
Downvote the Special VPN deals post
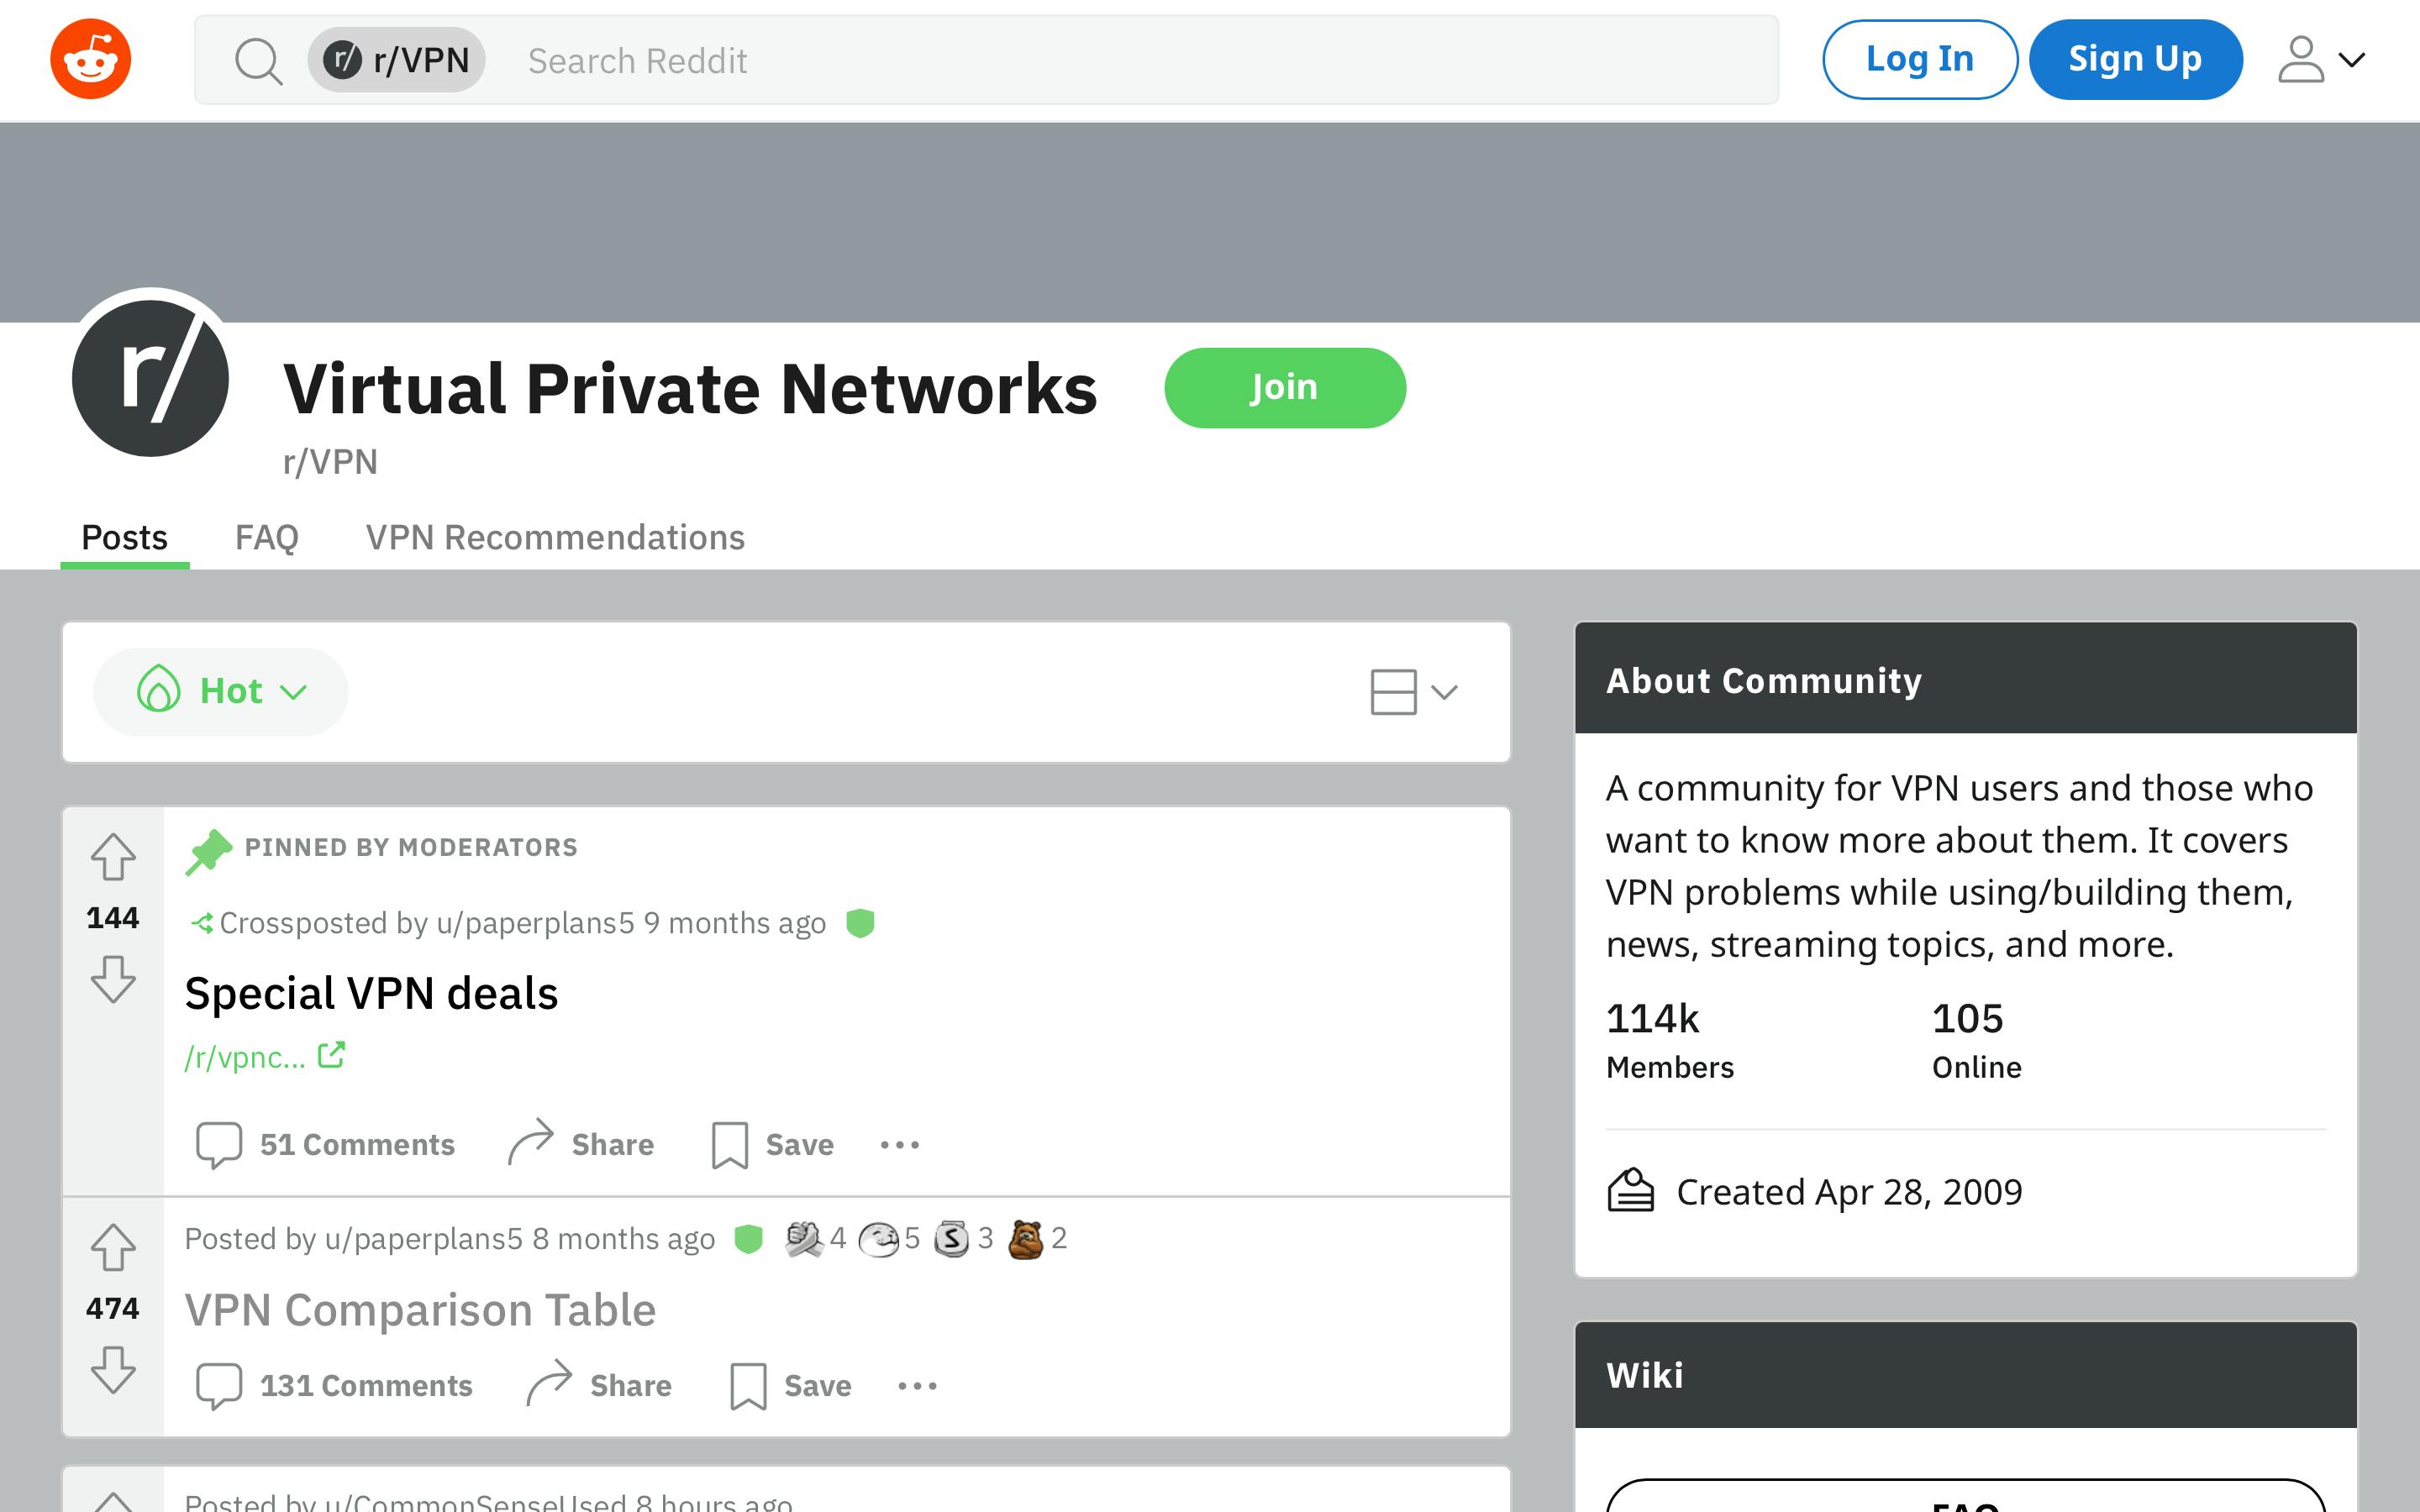[x=113, y=979]
